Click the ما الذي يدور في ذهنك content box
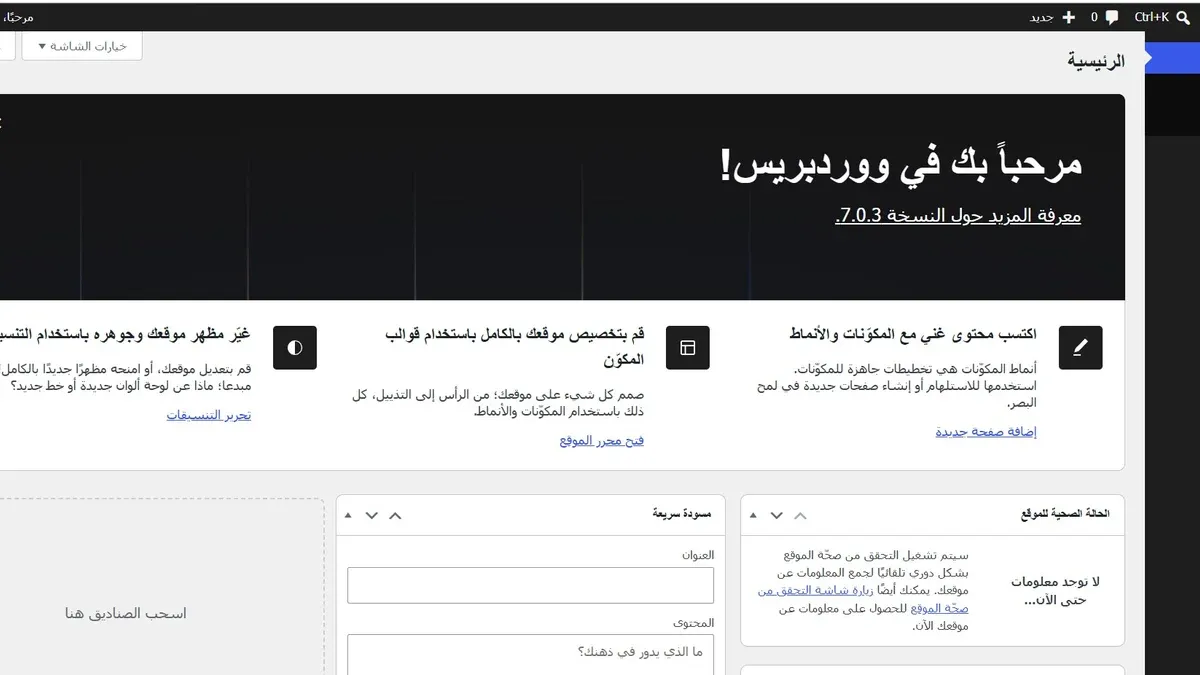 point(531,654)
